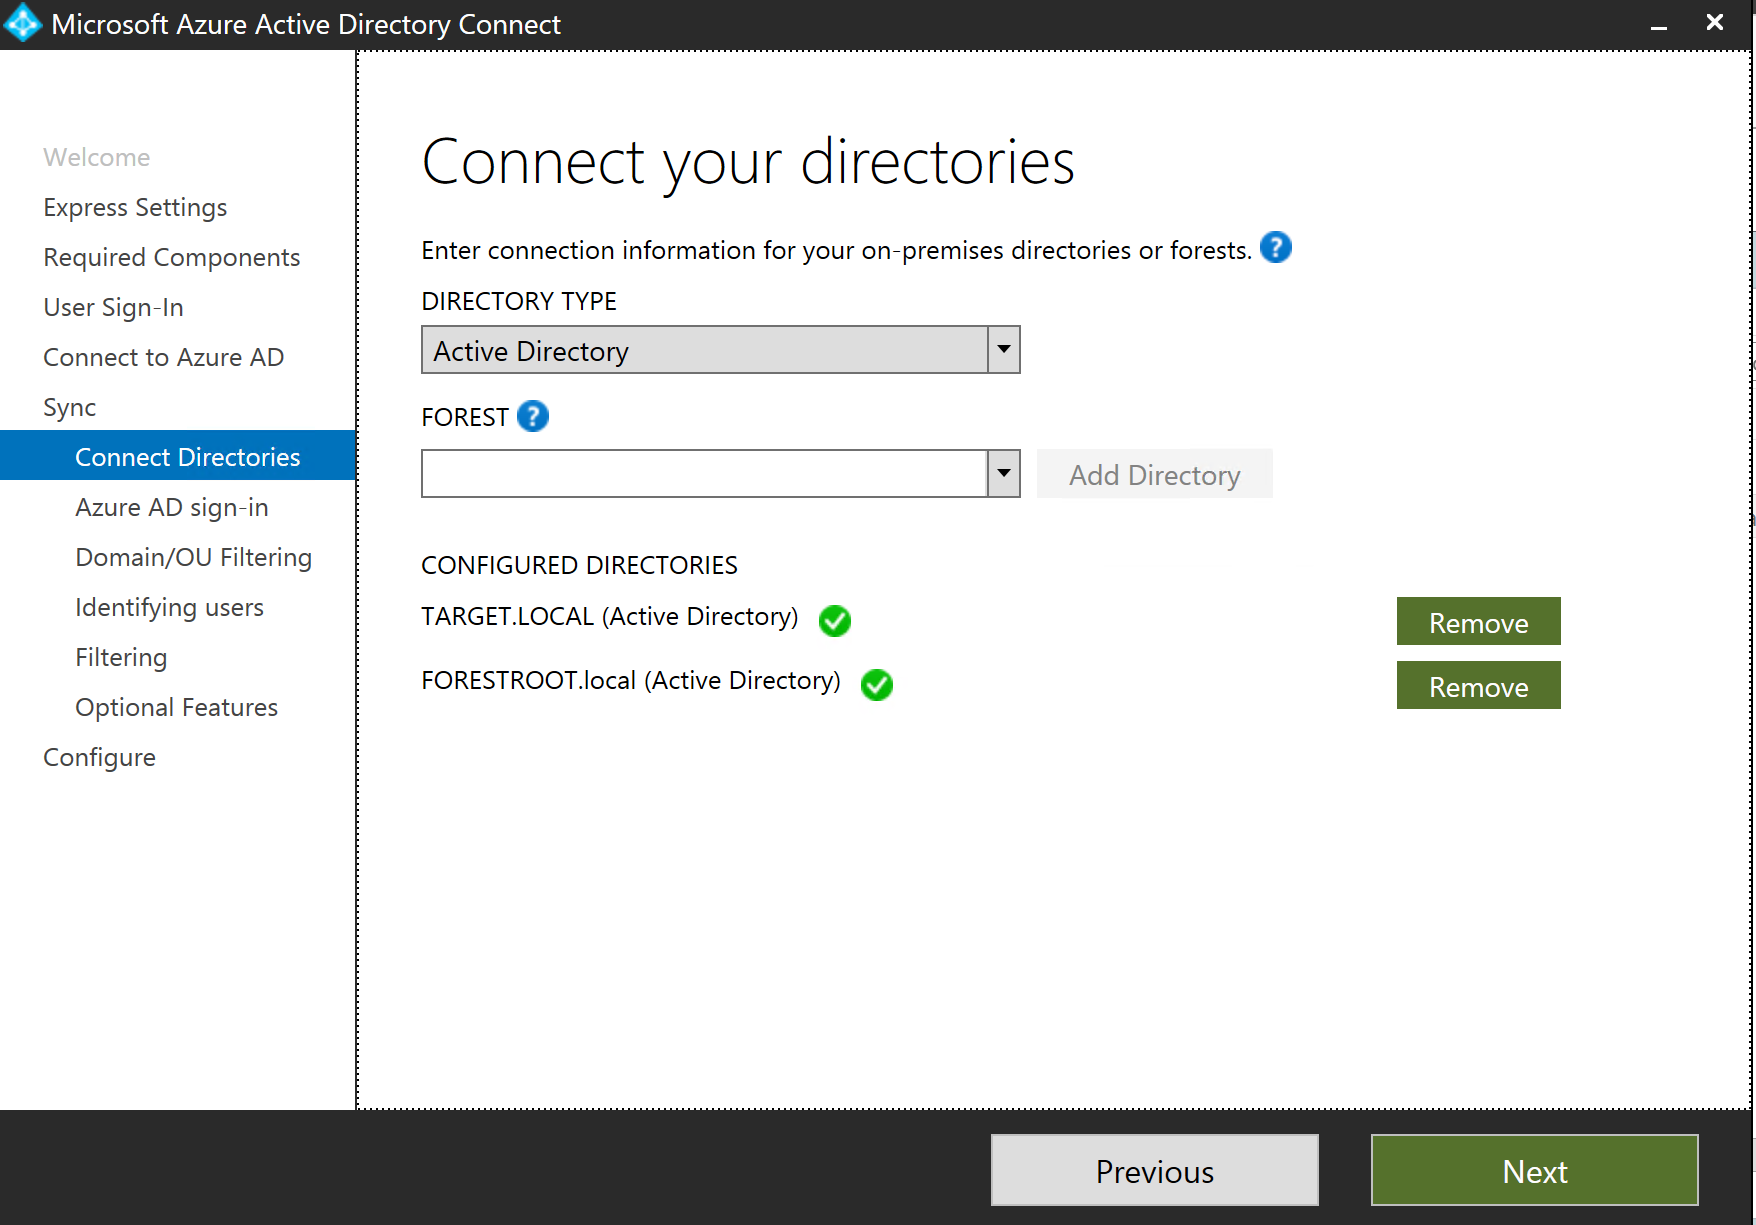Expand the Forest dropdown arrow
The width and height of the screenshot is (1756, 1225).
coord(1003,474)
